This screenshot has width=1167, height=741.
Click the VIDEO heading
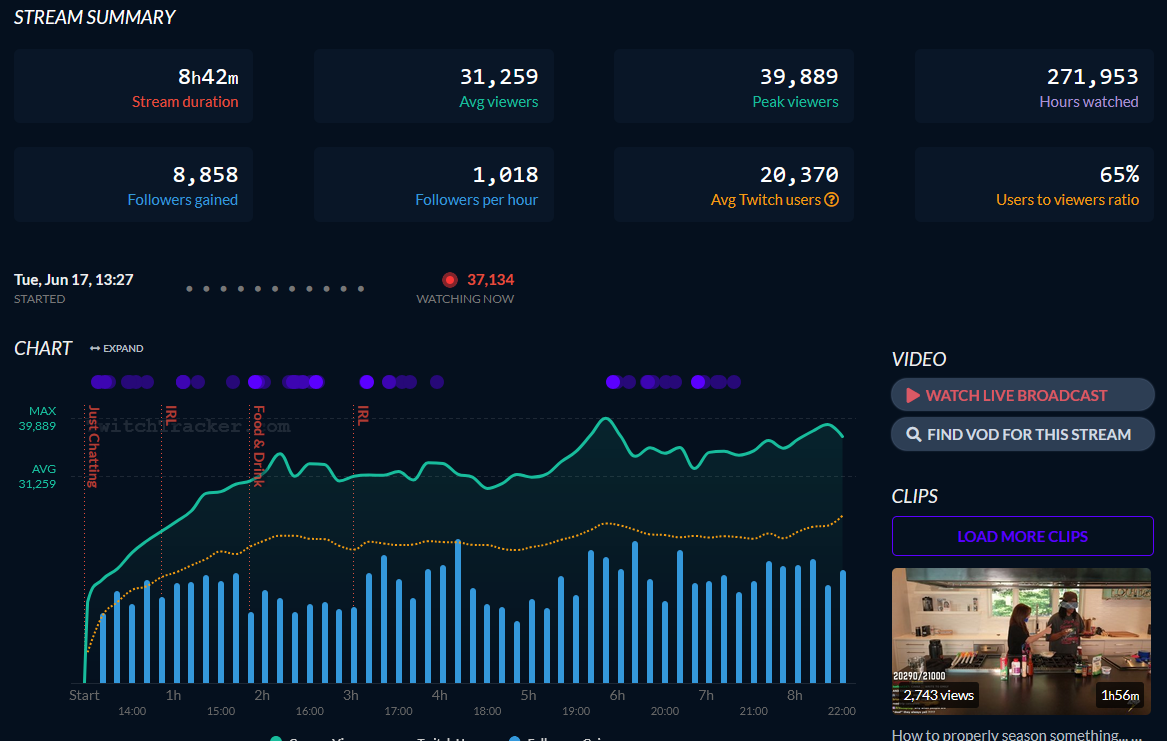pyautogui.click(x=919, y=359)
